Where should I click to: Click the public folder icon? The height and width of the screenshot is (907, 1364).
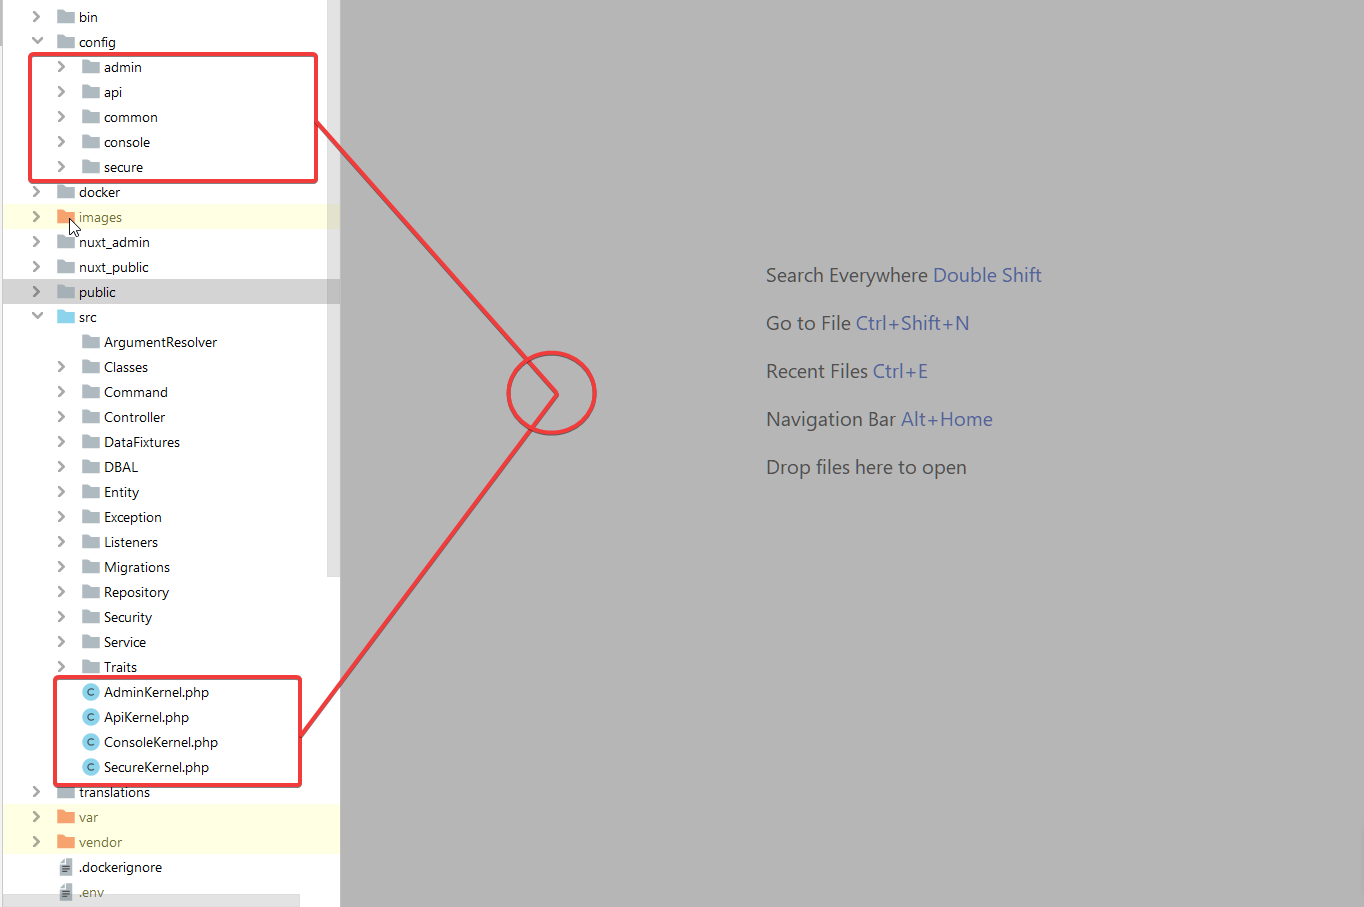[66, 292]
